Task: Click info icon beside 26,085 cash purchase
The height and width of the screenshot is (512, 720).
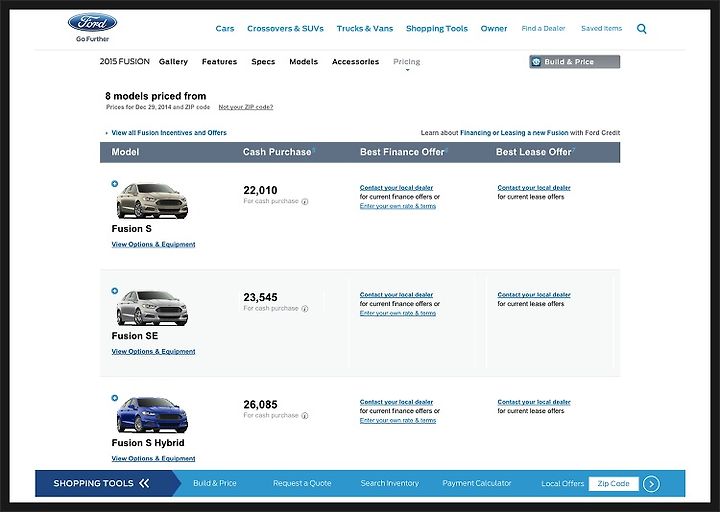Action: pos(305,416)
